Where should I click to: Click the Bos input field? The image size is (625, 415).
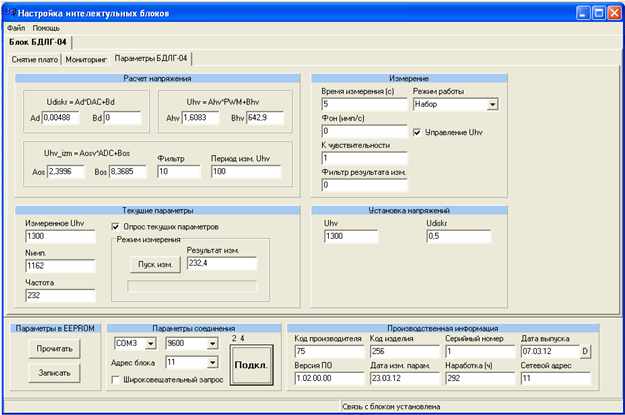[x=128, y=172]
